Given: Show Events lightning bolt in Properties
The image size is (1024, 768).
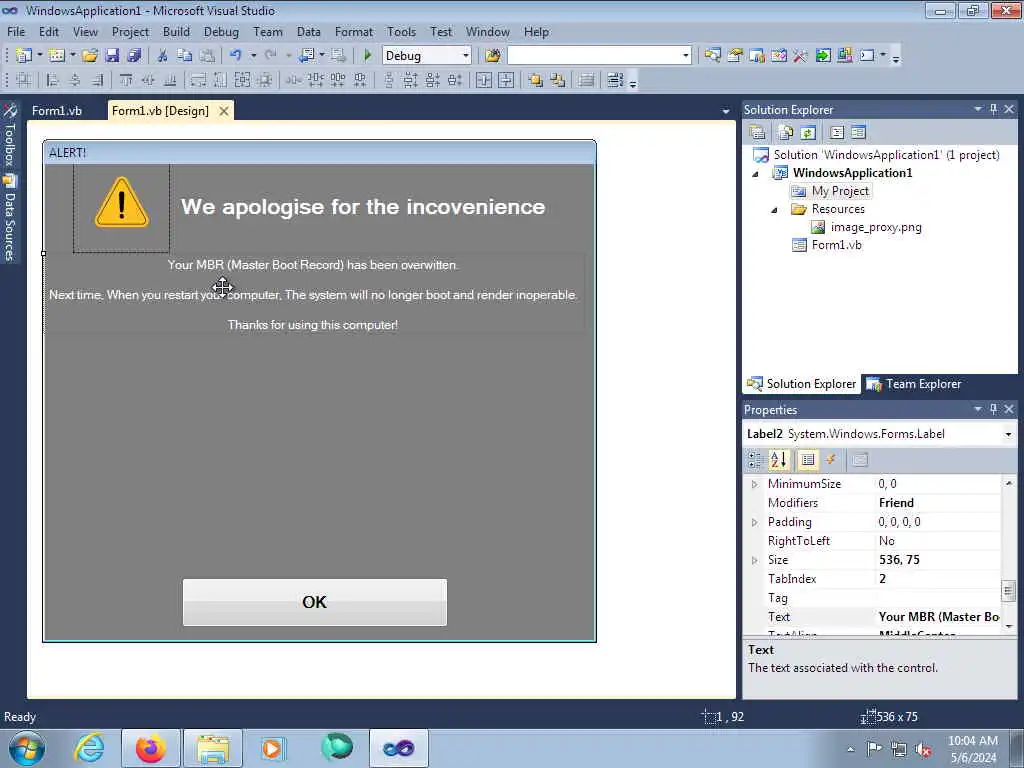Looking at the screenshot, I should point(831,460).
